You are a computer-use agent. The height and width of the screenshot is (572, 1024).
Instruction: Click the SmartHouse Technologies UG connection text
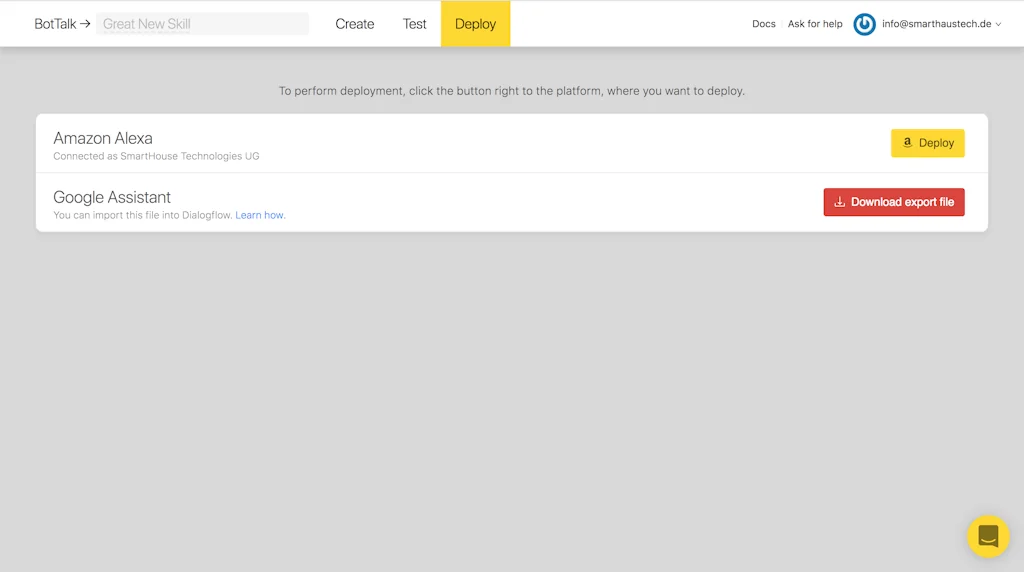coord(189,156)
